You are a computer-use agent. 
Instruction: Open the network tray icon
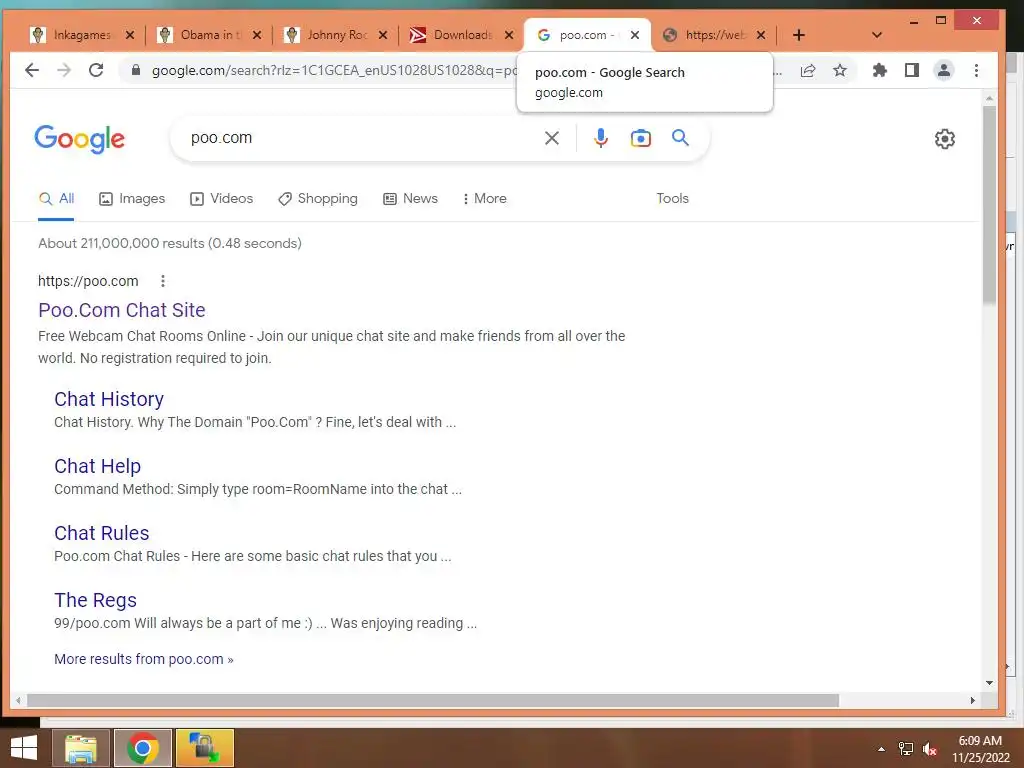pos(906,749)
